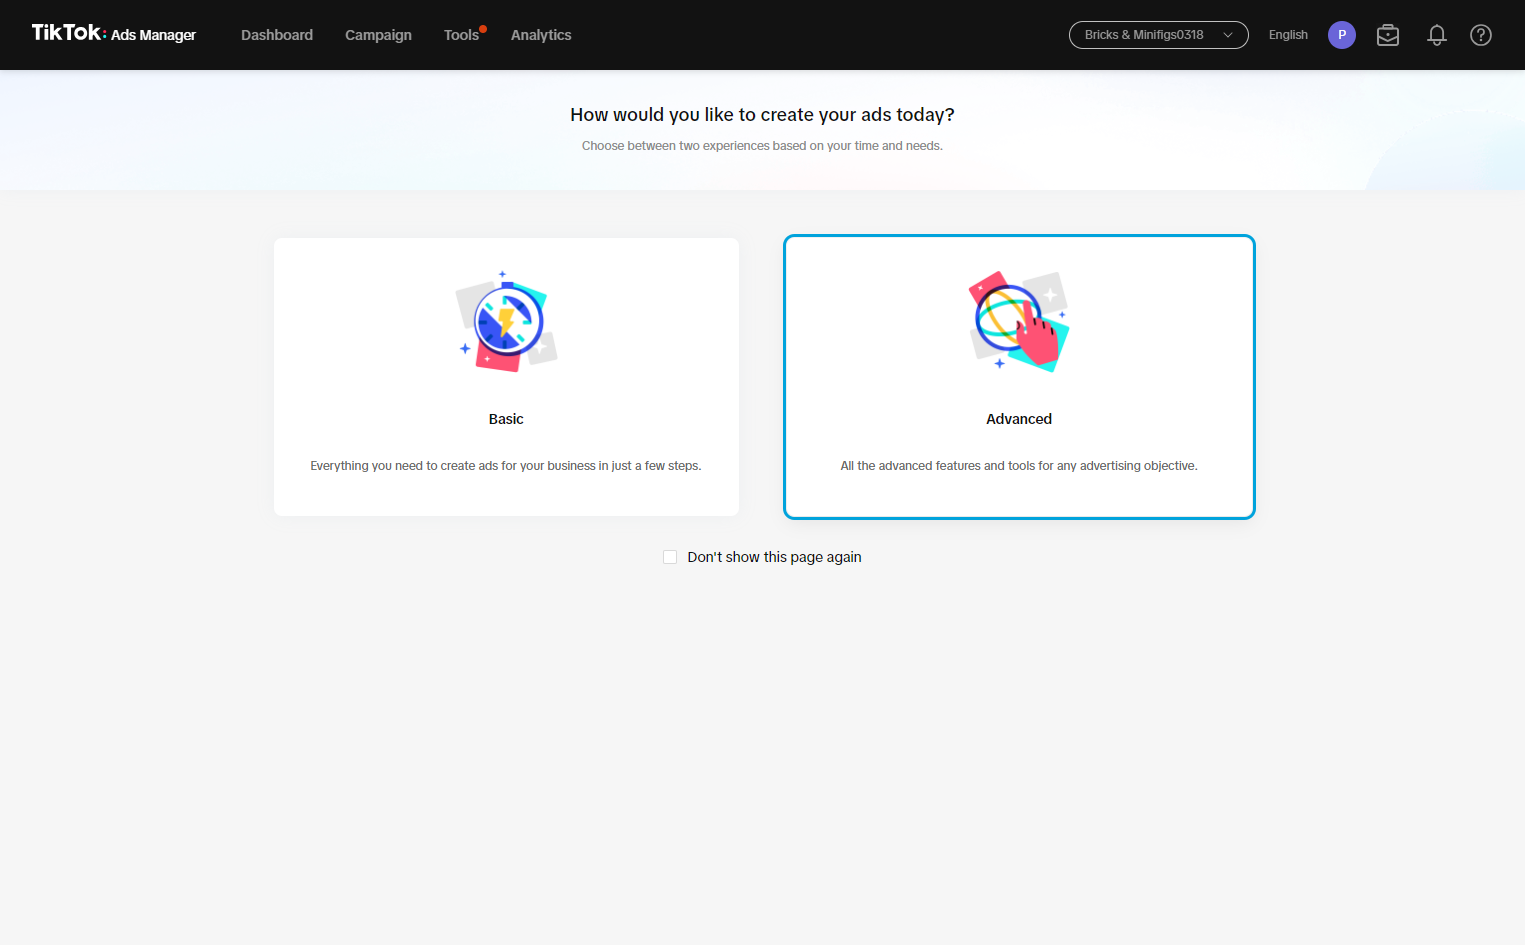Viewport: 1525px width, 945px height.
Task: Select the Advanced title label
Action: click(x=1019, y=419)
